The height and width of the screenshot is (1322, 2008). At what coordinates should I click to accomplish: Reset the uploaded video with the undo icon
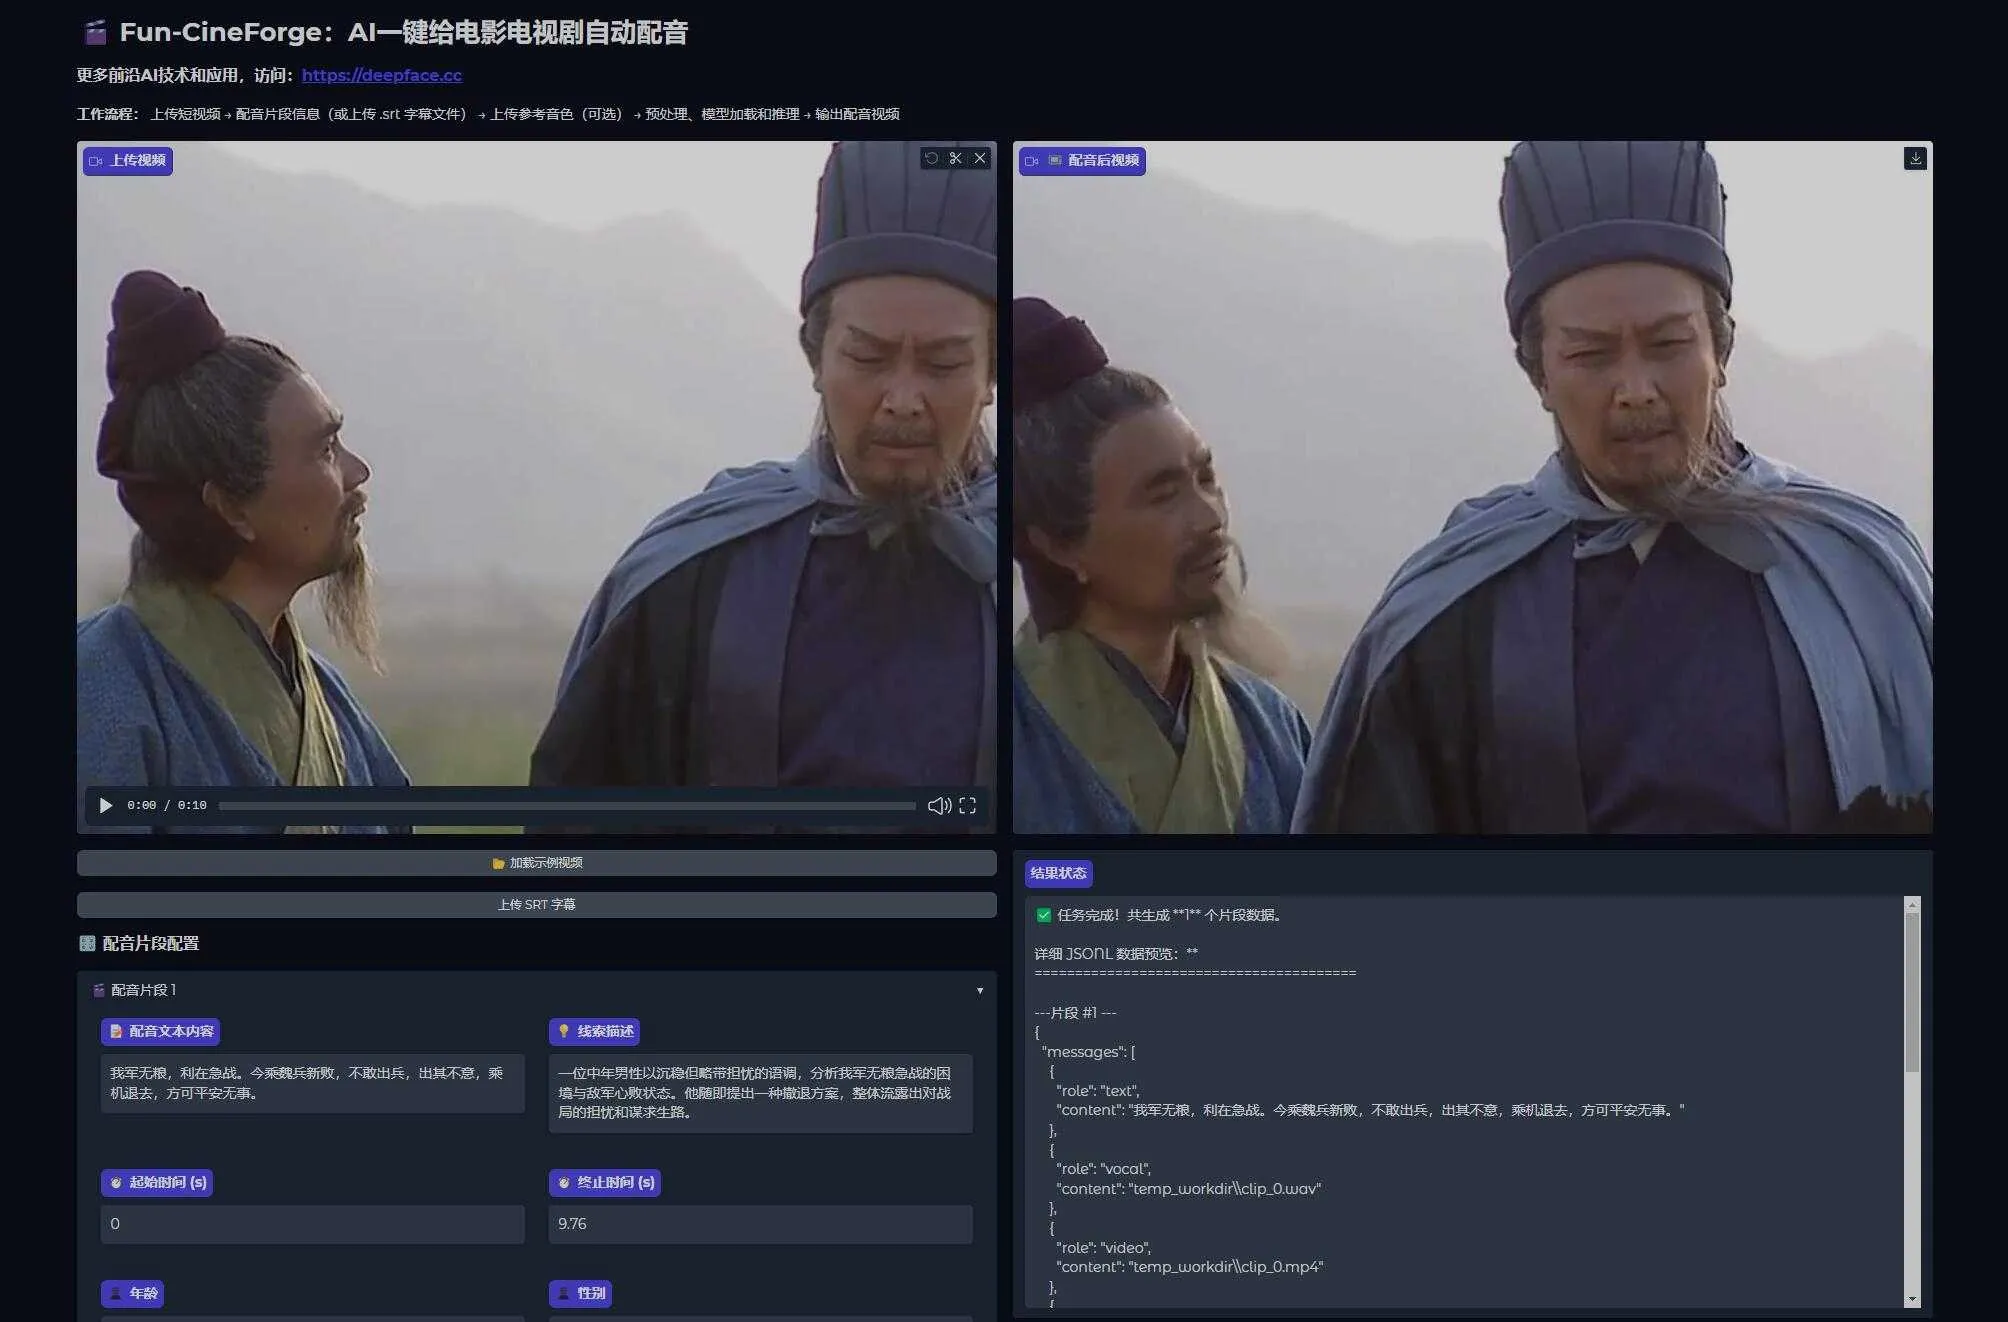[x=930, y=158]
